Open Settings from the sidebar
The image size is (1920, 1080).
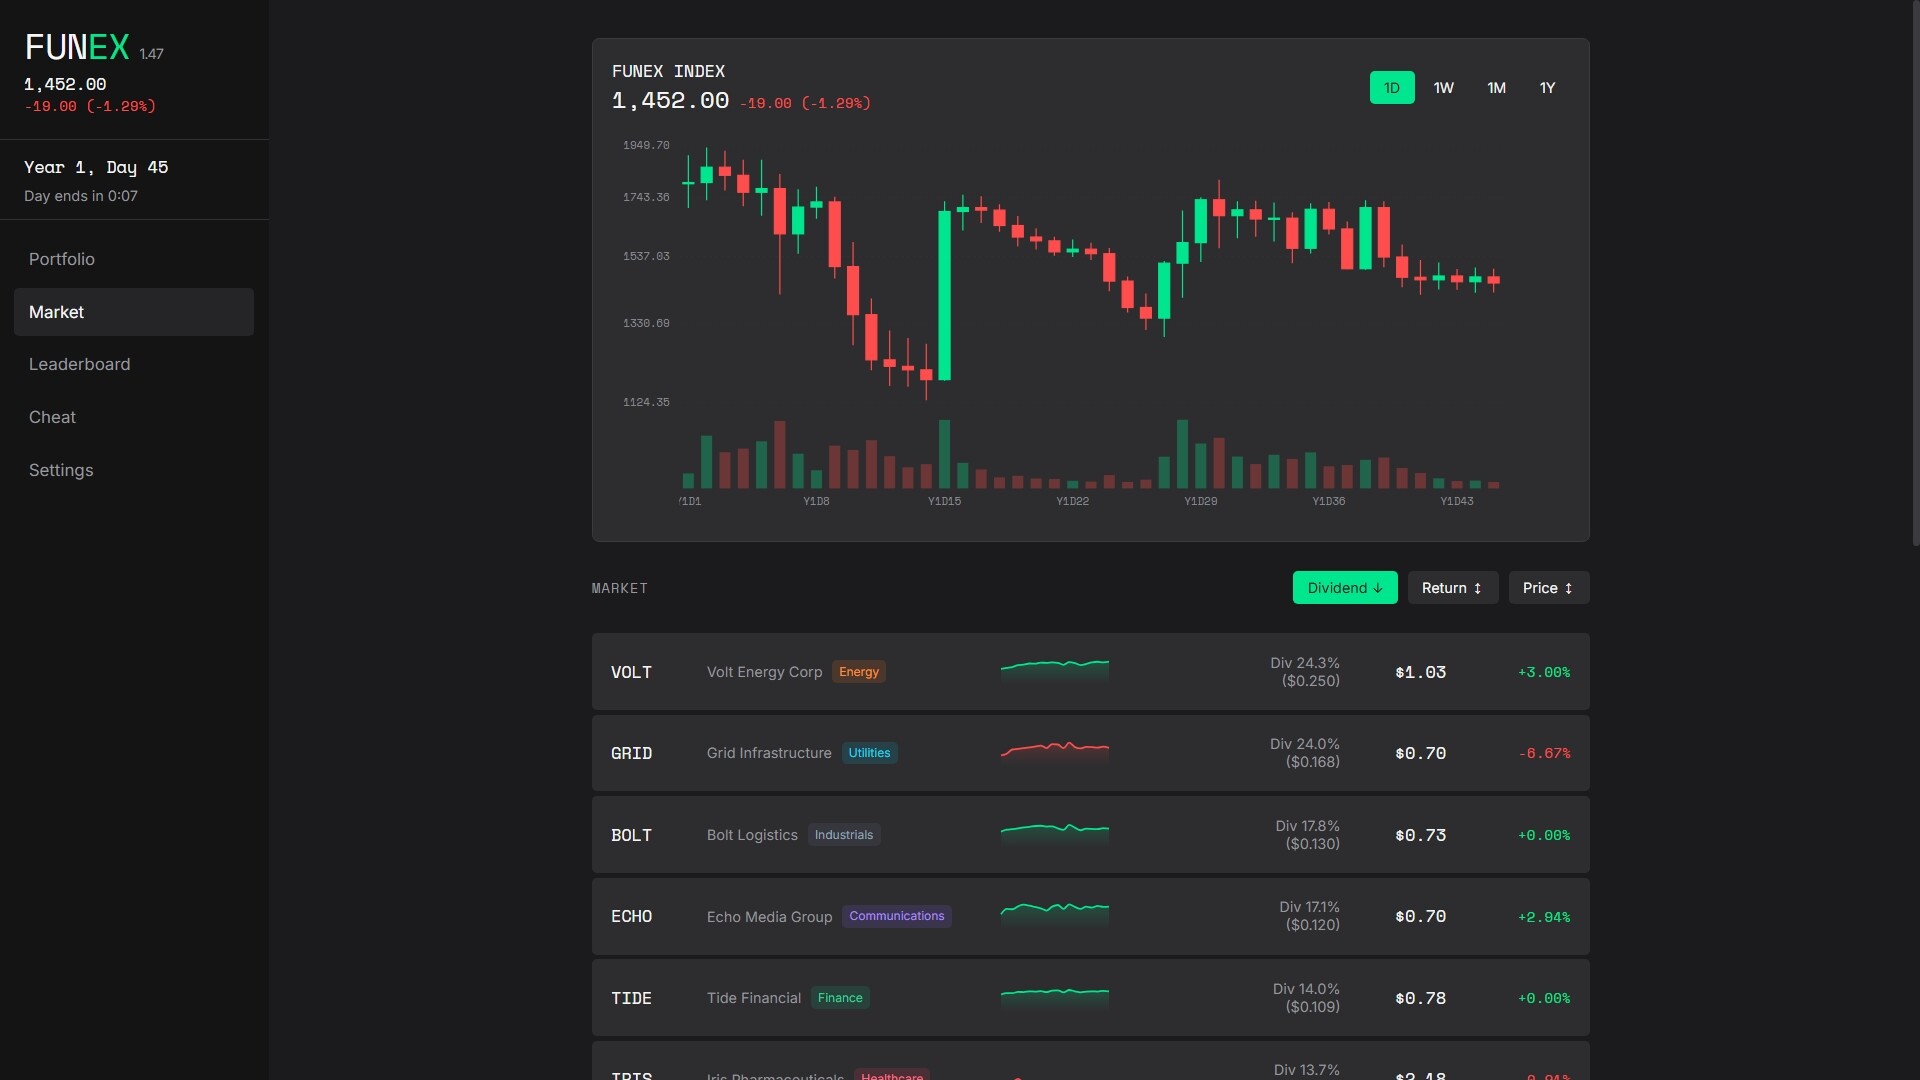pos(134,470)
